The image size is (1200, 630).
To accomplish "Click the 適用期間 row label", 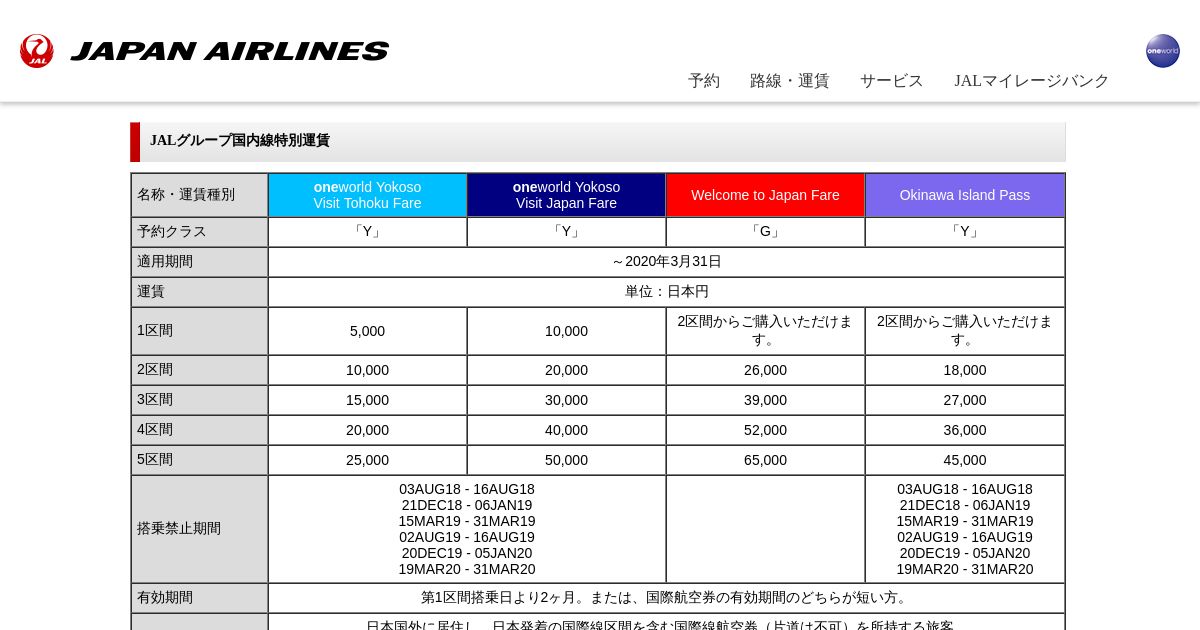I will tap(199, 262).
